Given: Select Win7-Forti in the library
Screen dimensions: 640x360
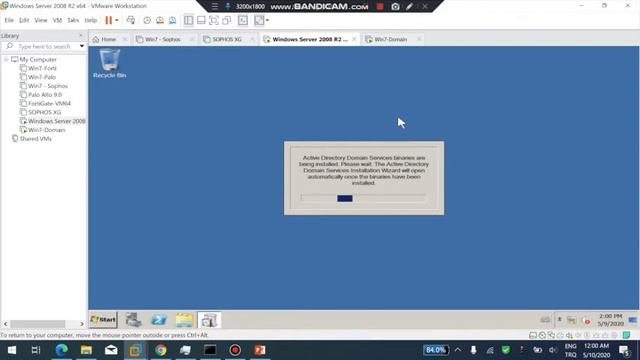Looking at the screenshot, I should [x=42, y=68].
